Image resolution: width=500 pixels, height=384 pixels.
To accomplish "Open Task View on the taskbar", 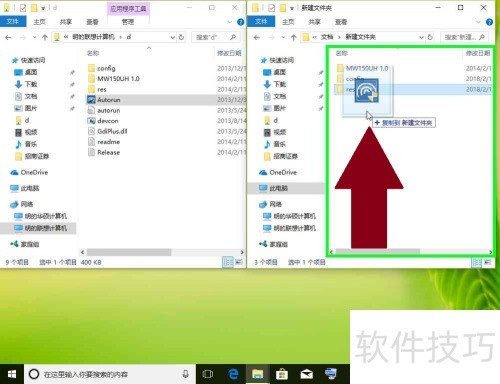I will [208, 374].
